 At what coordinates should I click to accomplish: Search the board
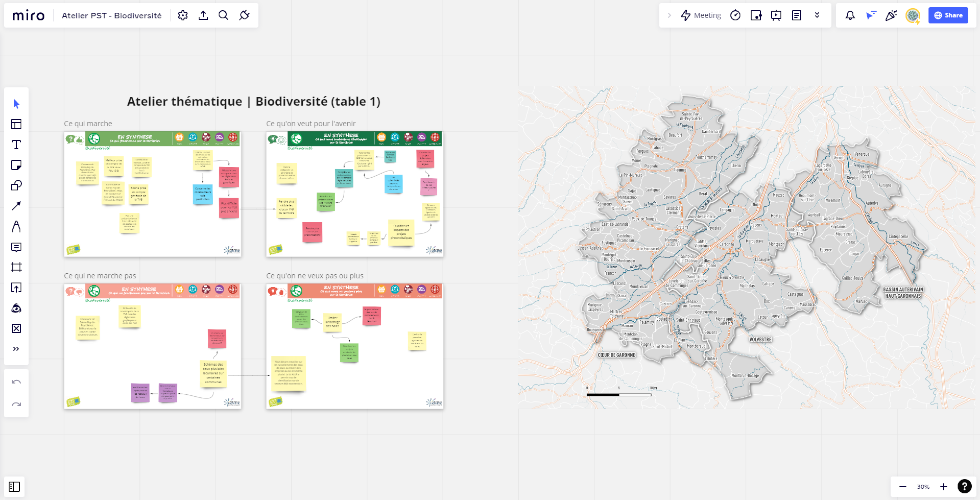click(223, 16)
